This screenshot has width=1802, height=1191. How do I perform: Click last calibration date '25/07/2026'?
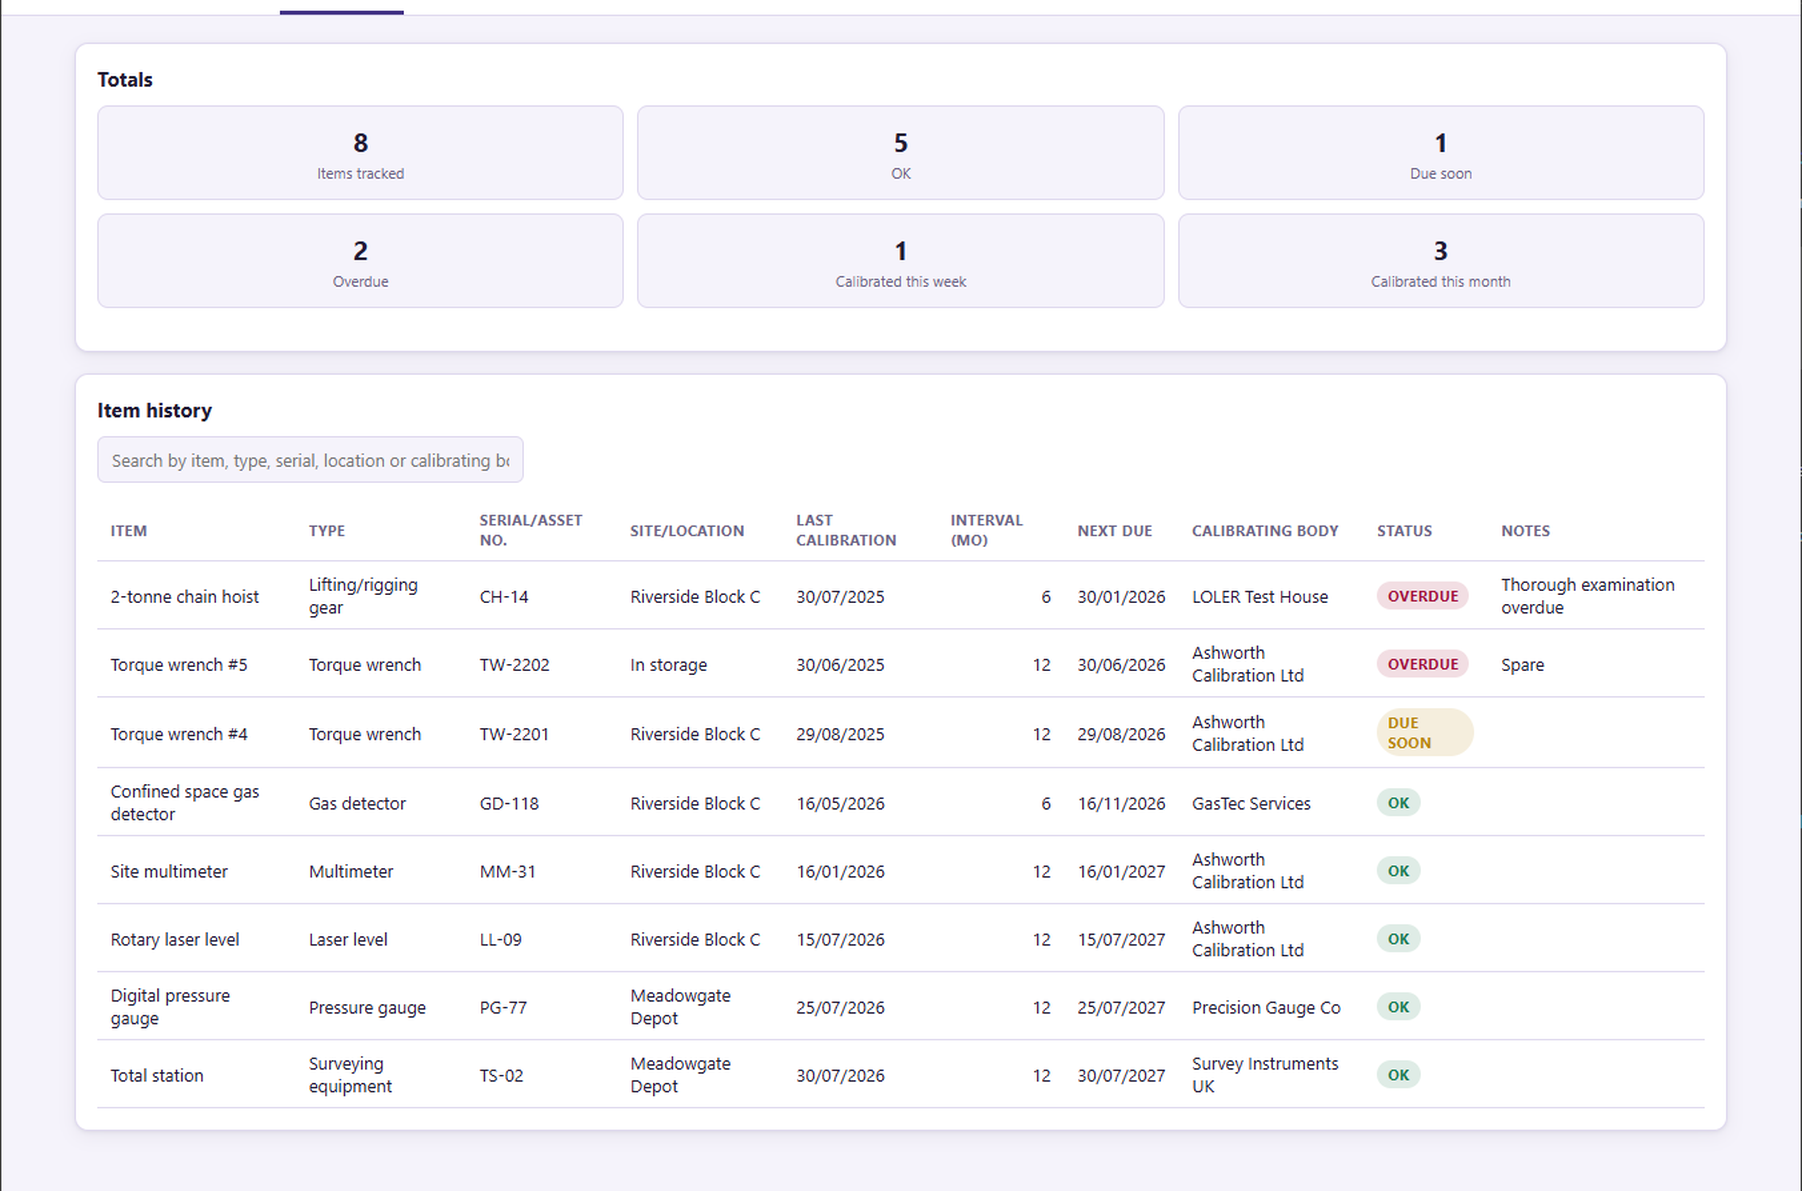coord(840,1008)
